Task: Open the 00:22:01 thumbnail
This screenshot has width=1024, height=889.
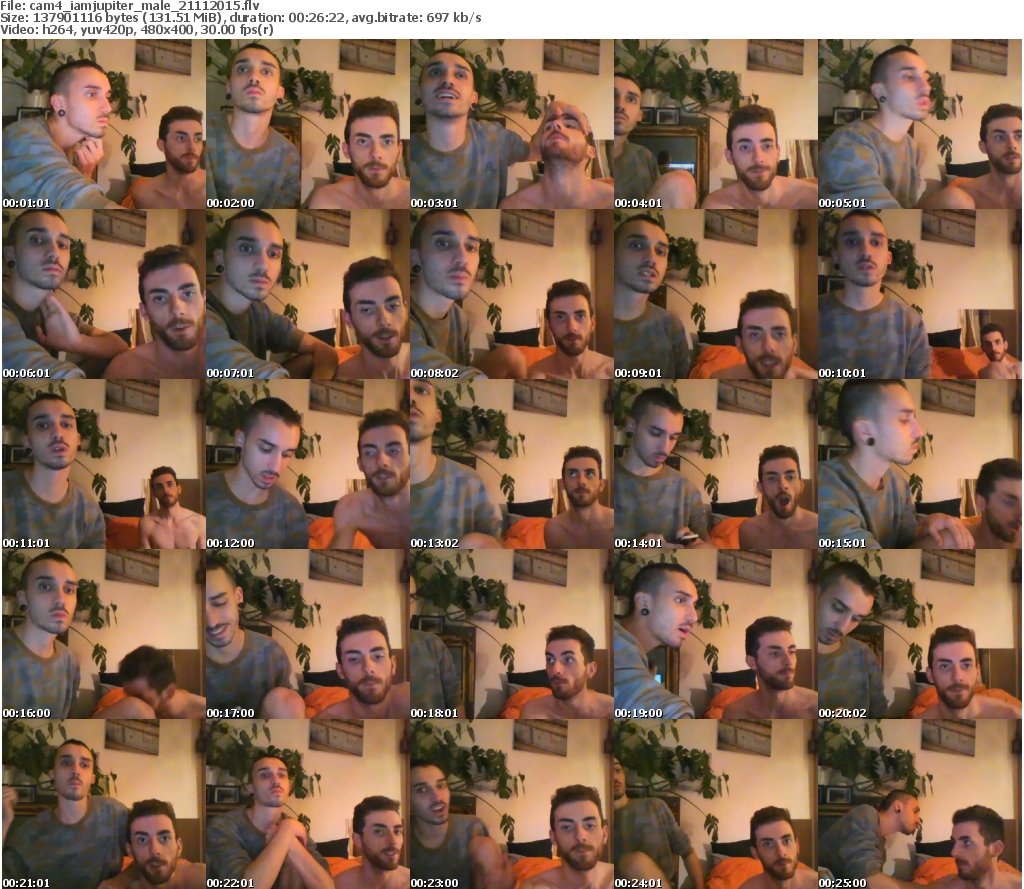Action: [x=307, y=804]
